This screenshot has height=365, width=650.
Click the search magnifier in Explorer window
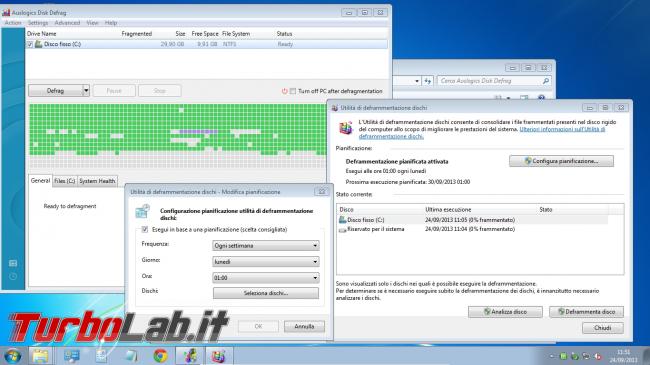point(546,81)
